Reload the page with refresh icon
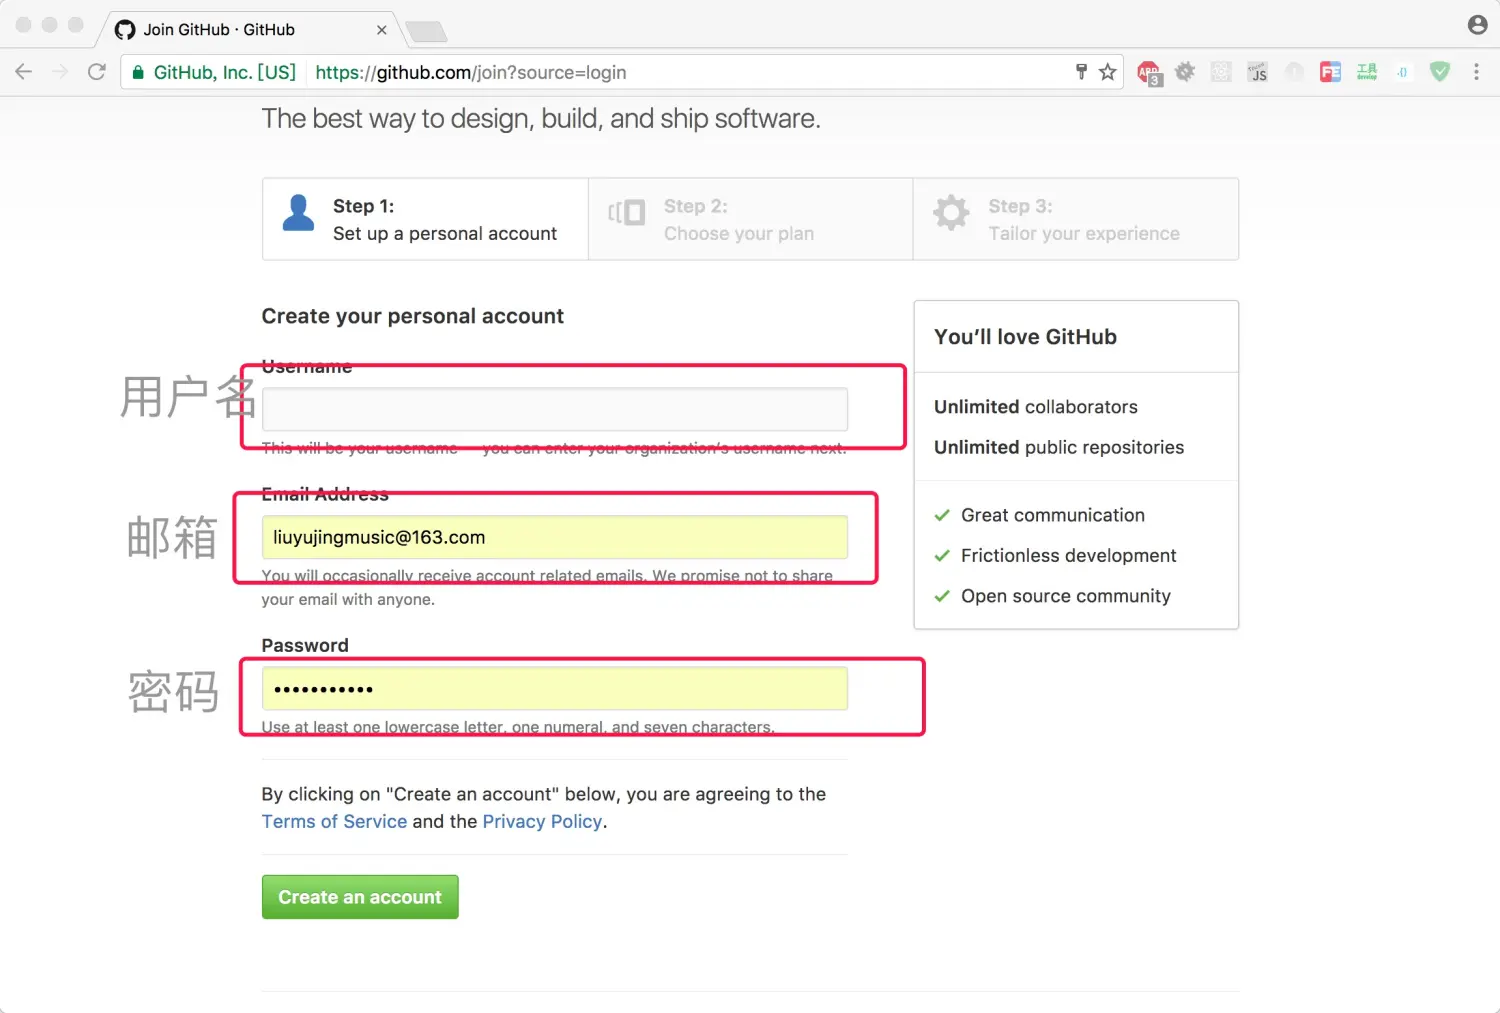This screenshot has width=1500, height=1013. 97,72
